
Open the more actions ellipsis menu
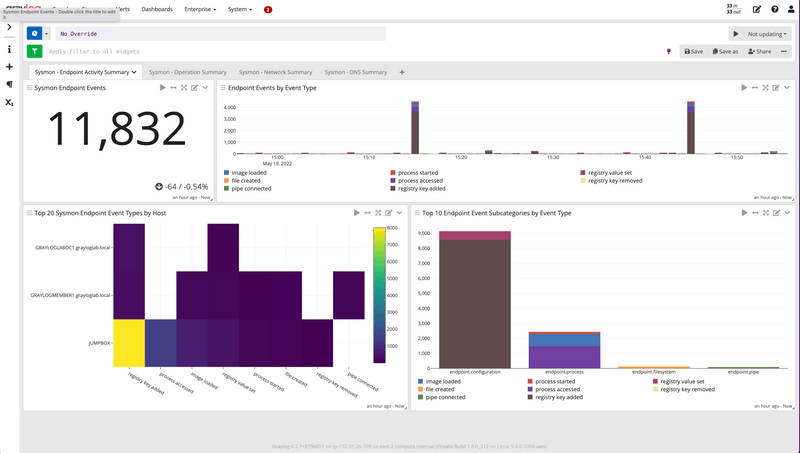coord(784,51)
